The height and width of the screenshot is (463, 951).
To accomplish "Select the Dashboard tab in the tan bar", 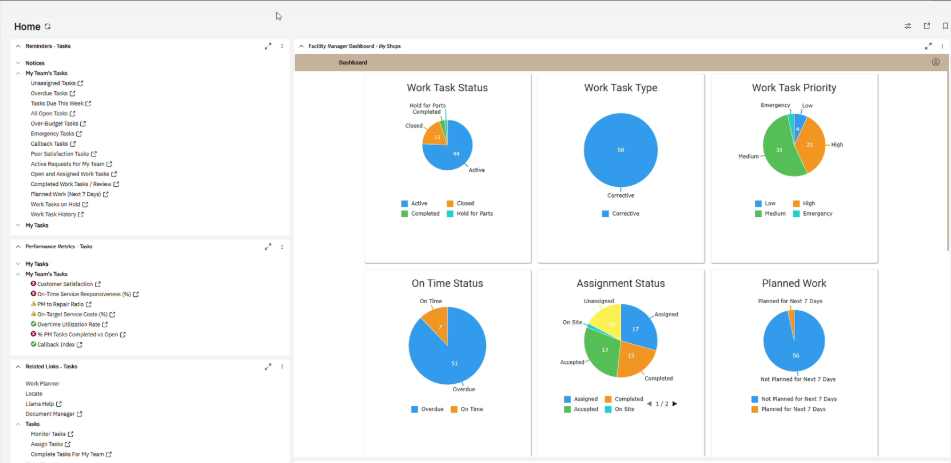I will [x=352, y=63].
